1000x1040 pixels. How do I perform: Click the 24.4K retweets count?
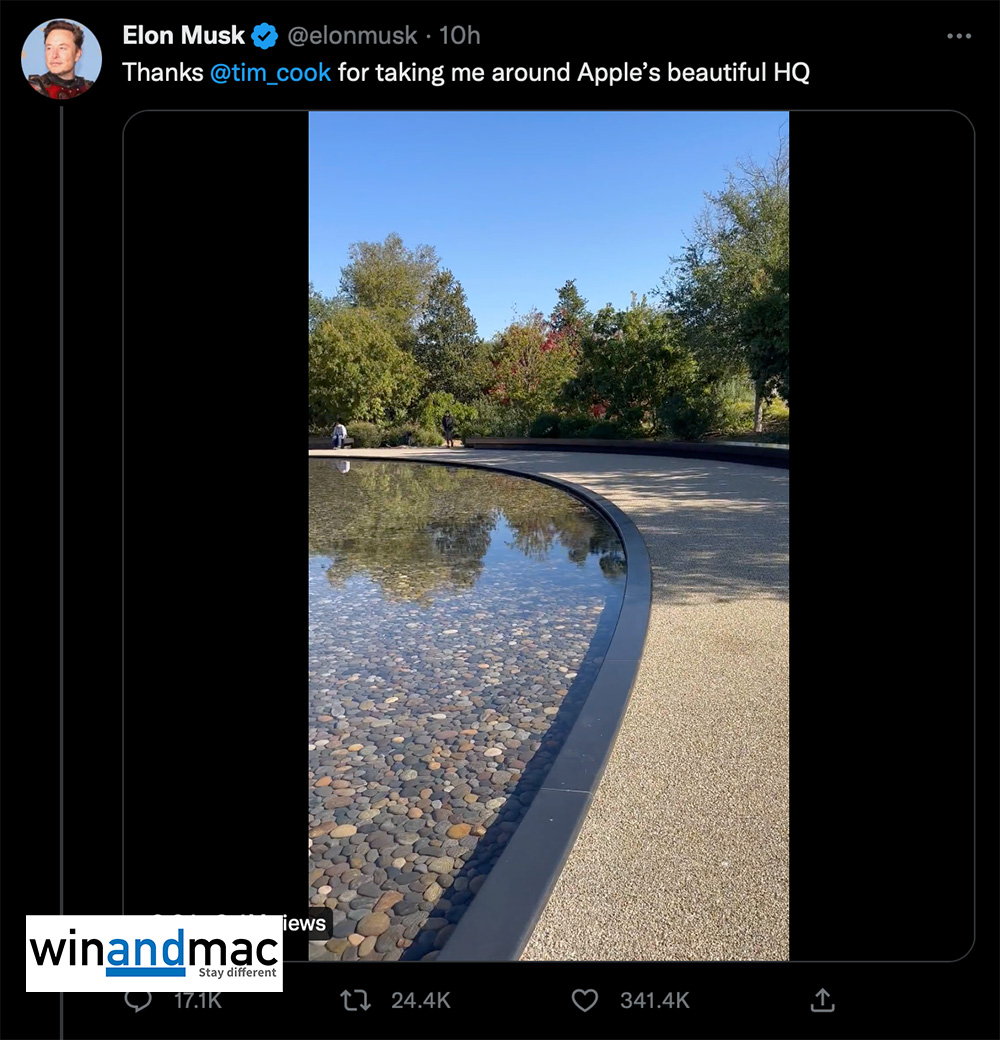coord(421,1000)
